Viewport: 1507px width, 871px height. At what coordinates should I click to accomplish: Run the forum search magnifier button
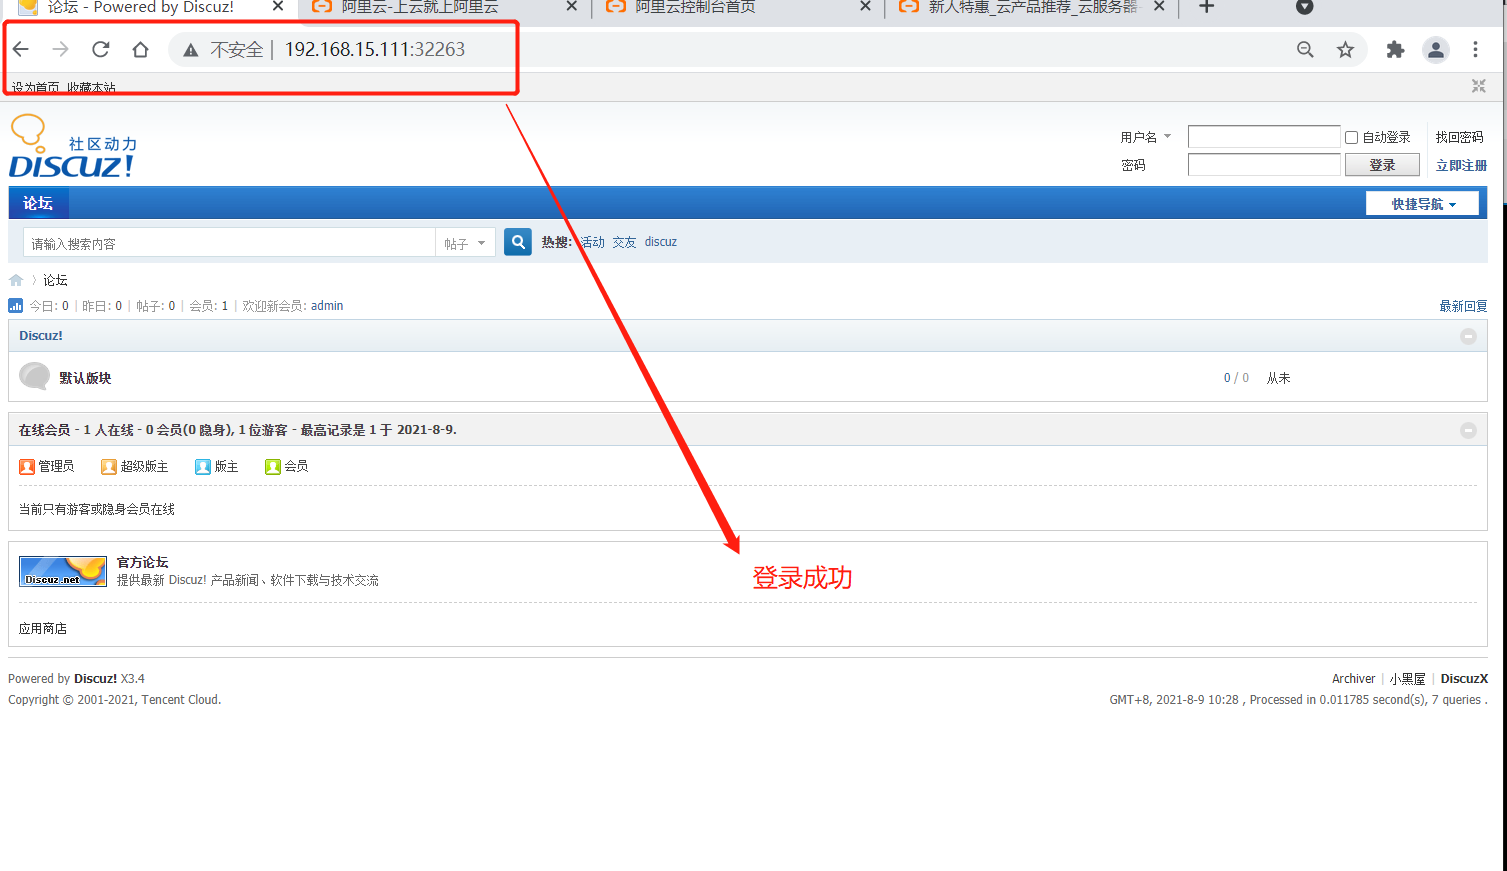518,242
